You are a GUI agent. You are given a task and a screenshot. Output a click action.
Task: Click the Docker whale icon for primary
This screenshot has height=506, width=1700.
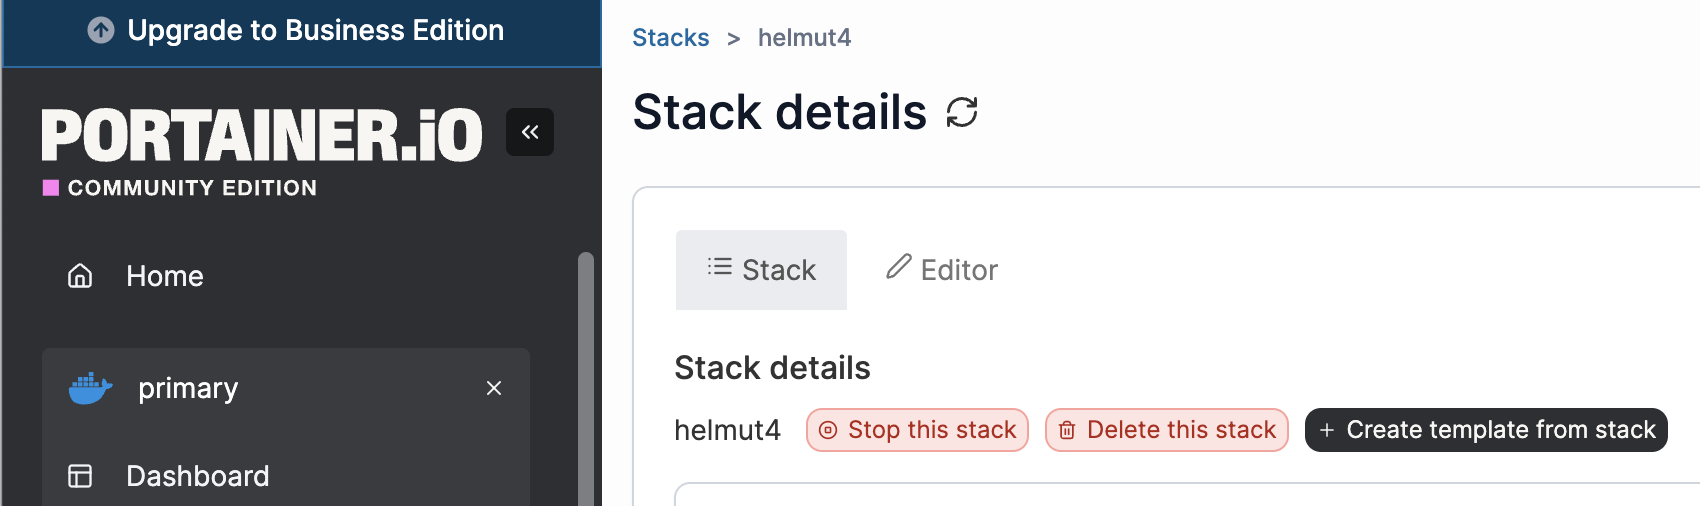(90, 388)
